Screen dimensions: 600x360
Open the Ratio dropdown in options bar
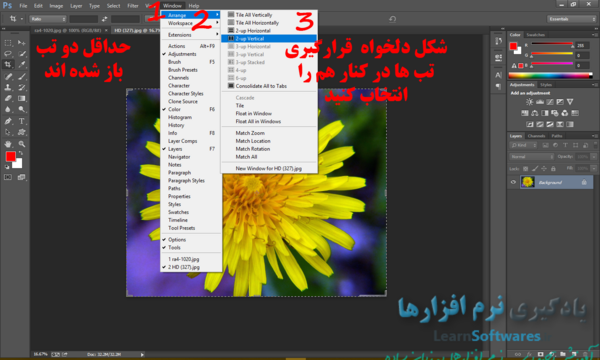[x=48, y=19]
